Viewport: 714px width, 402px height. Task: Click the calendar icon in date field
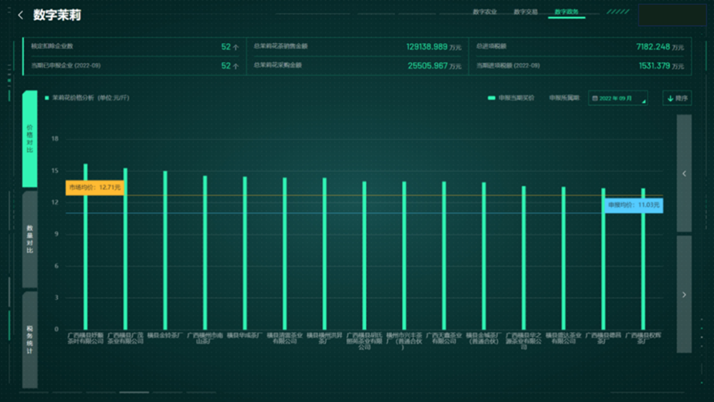pos(595,99)
